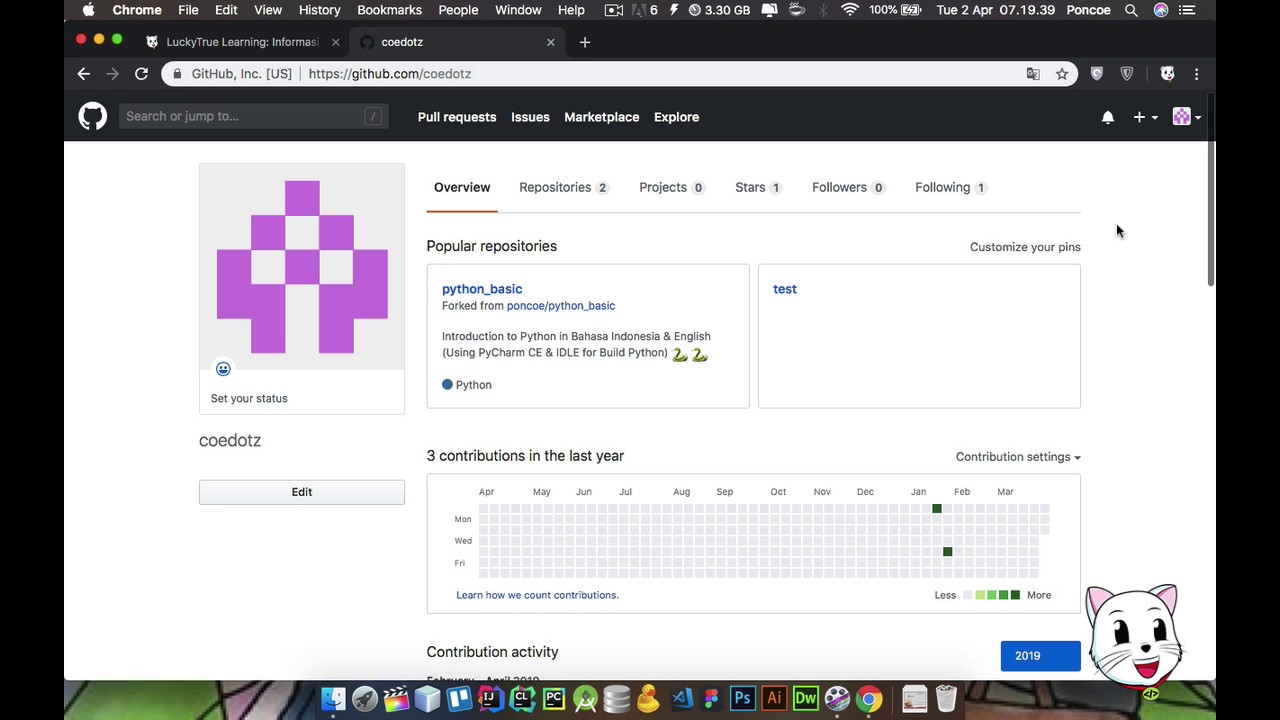The height and width of the screenshot is (720, 1280).
Task: Open Dreamweaver from the dock
Action: [x=805, y=698]
